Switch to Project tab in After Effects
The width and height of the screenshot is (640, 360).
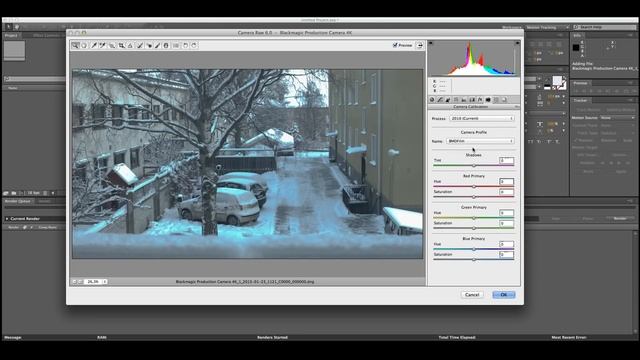11,36
